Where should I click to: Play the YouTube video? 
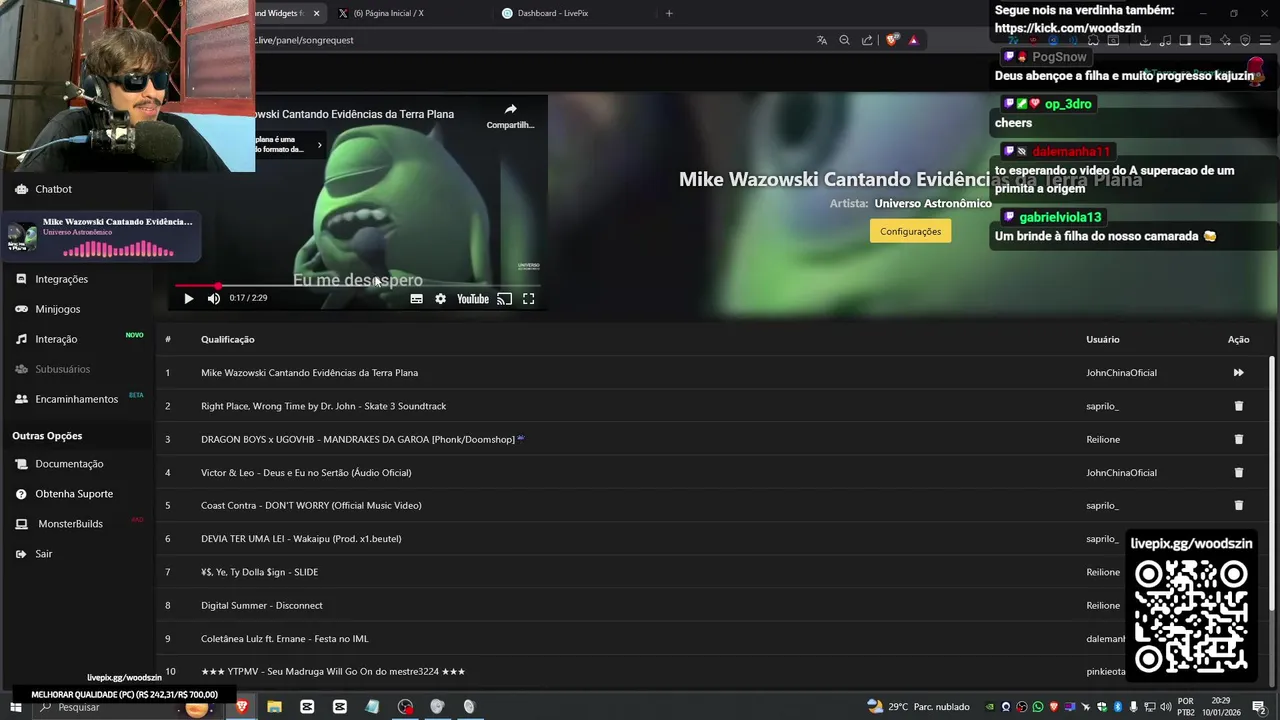click(x=188, y=298)
